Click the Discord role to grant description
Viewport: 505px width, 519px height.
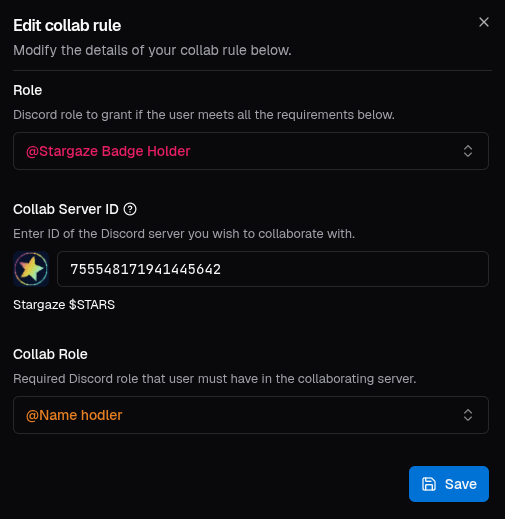tap(204, 115)
